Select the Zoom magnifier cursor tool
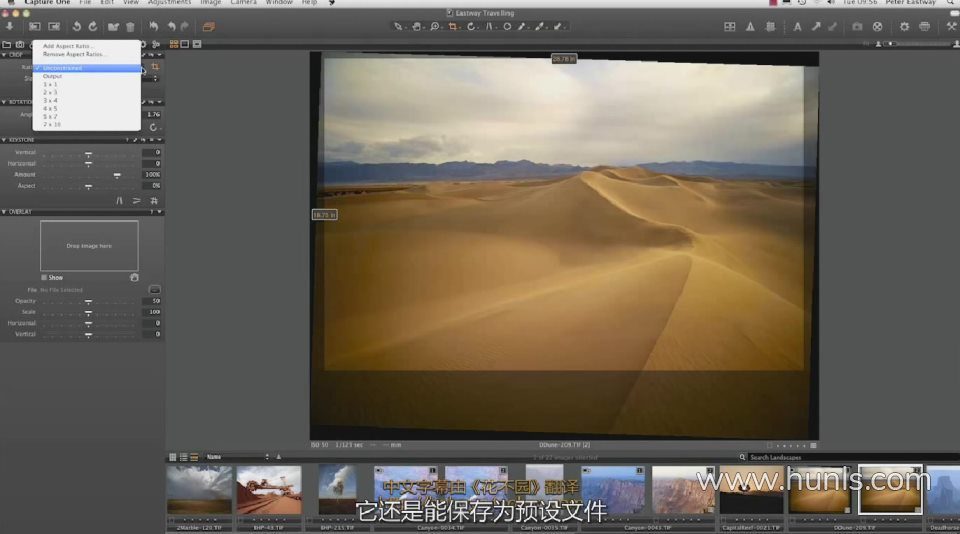The height and width of the screenshot is (534, 960). (x=435, y=26)
